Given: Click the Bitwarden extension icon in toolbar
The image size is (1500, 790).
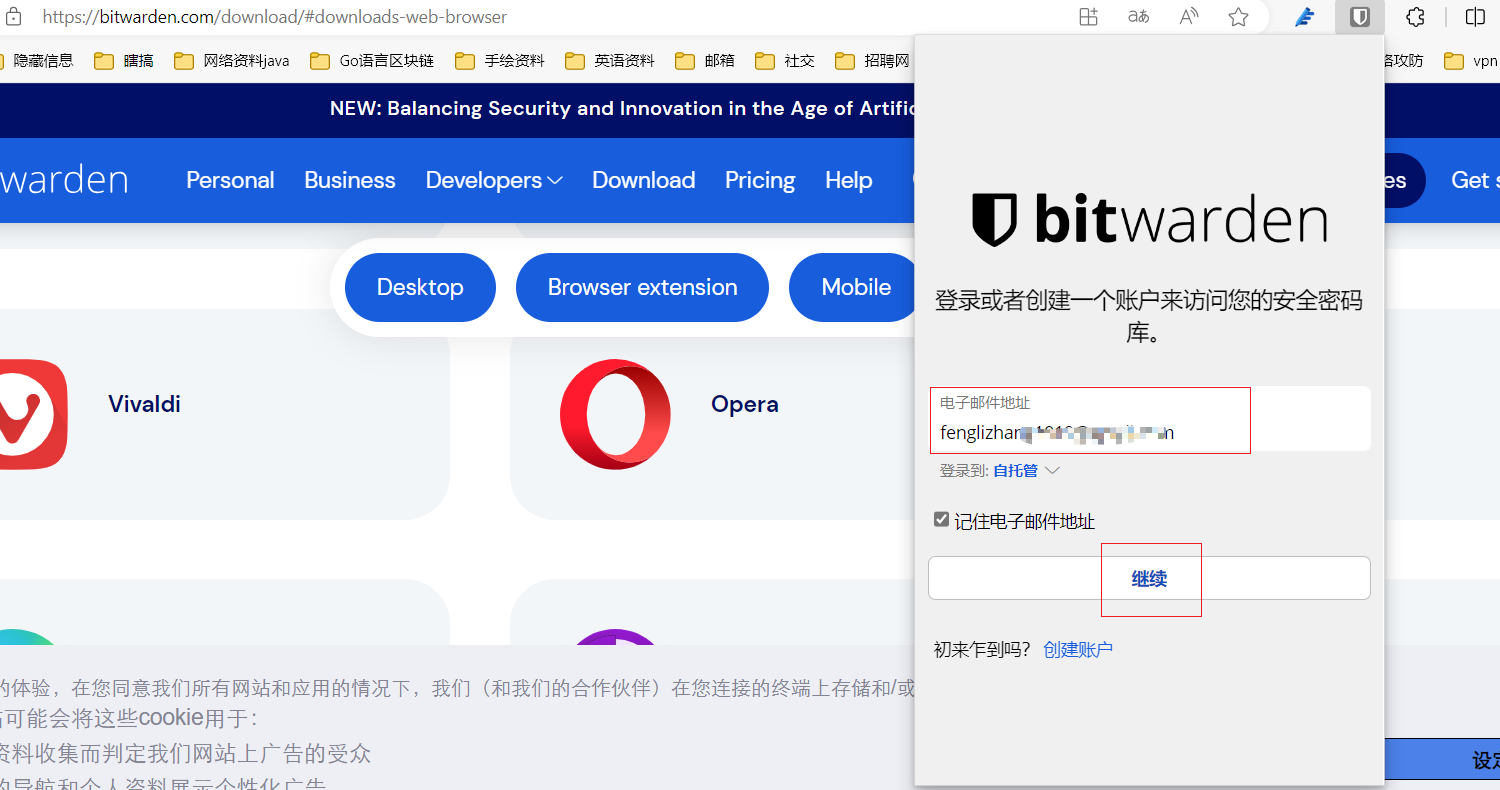Looking at the screenshot, I should [x=1359, y=17].
